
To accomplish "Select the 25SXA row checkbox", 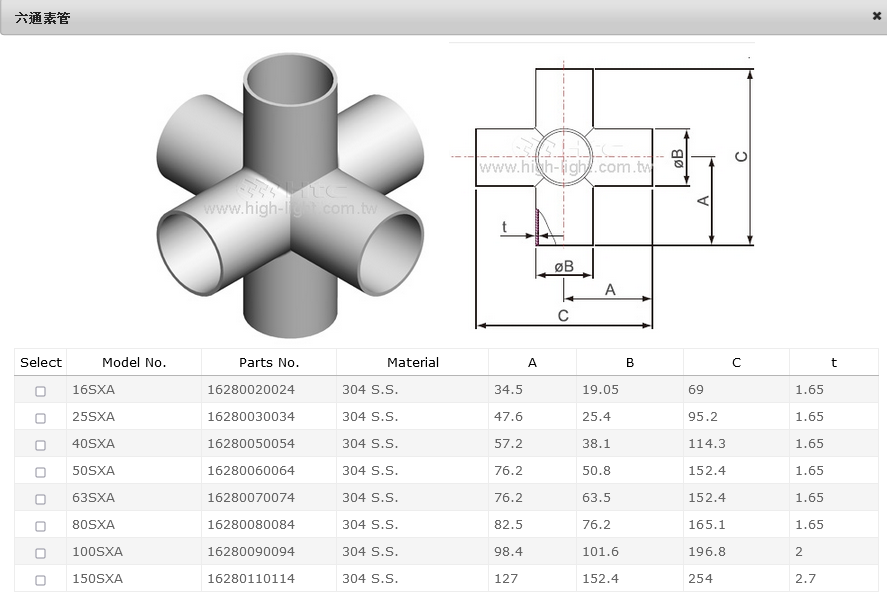I will point(41,418).
